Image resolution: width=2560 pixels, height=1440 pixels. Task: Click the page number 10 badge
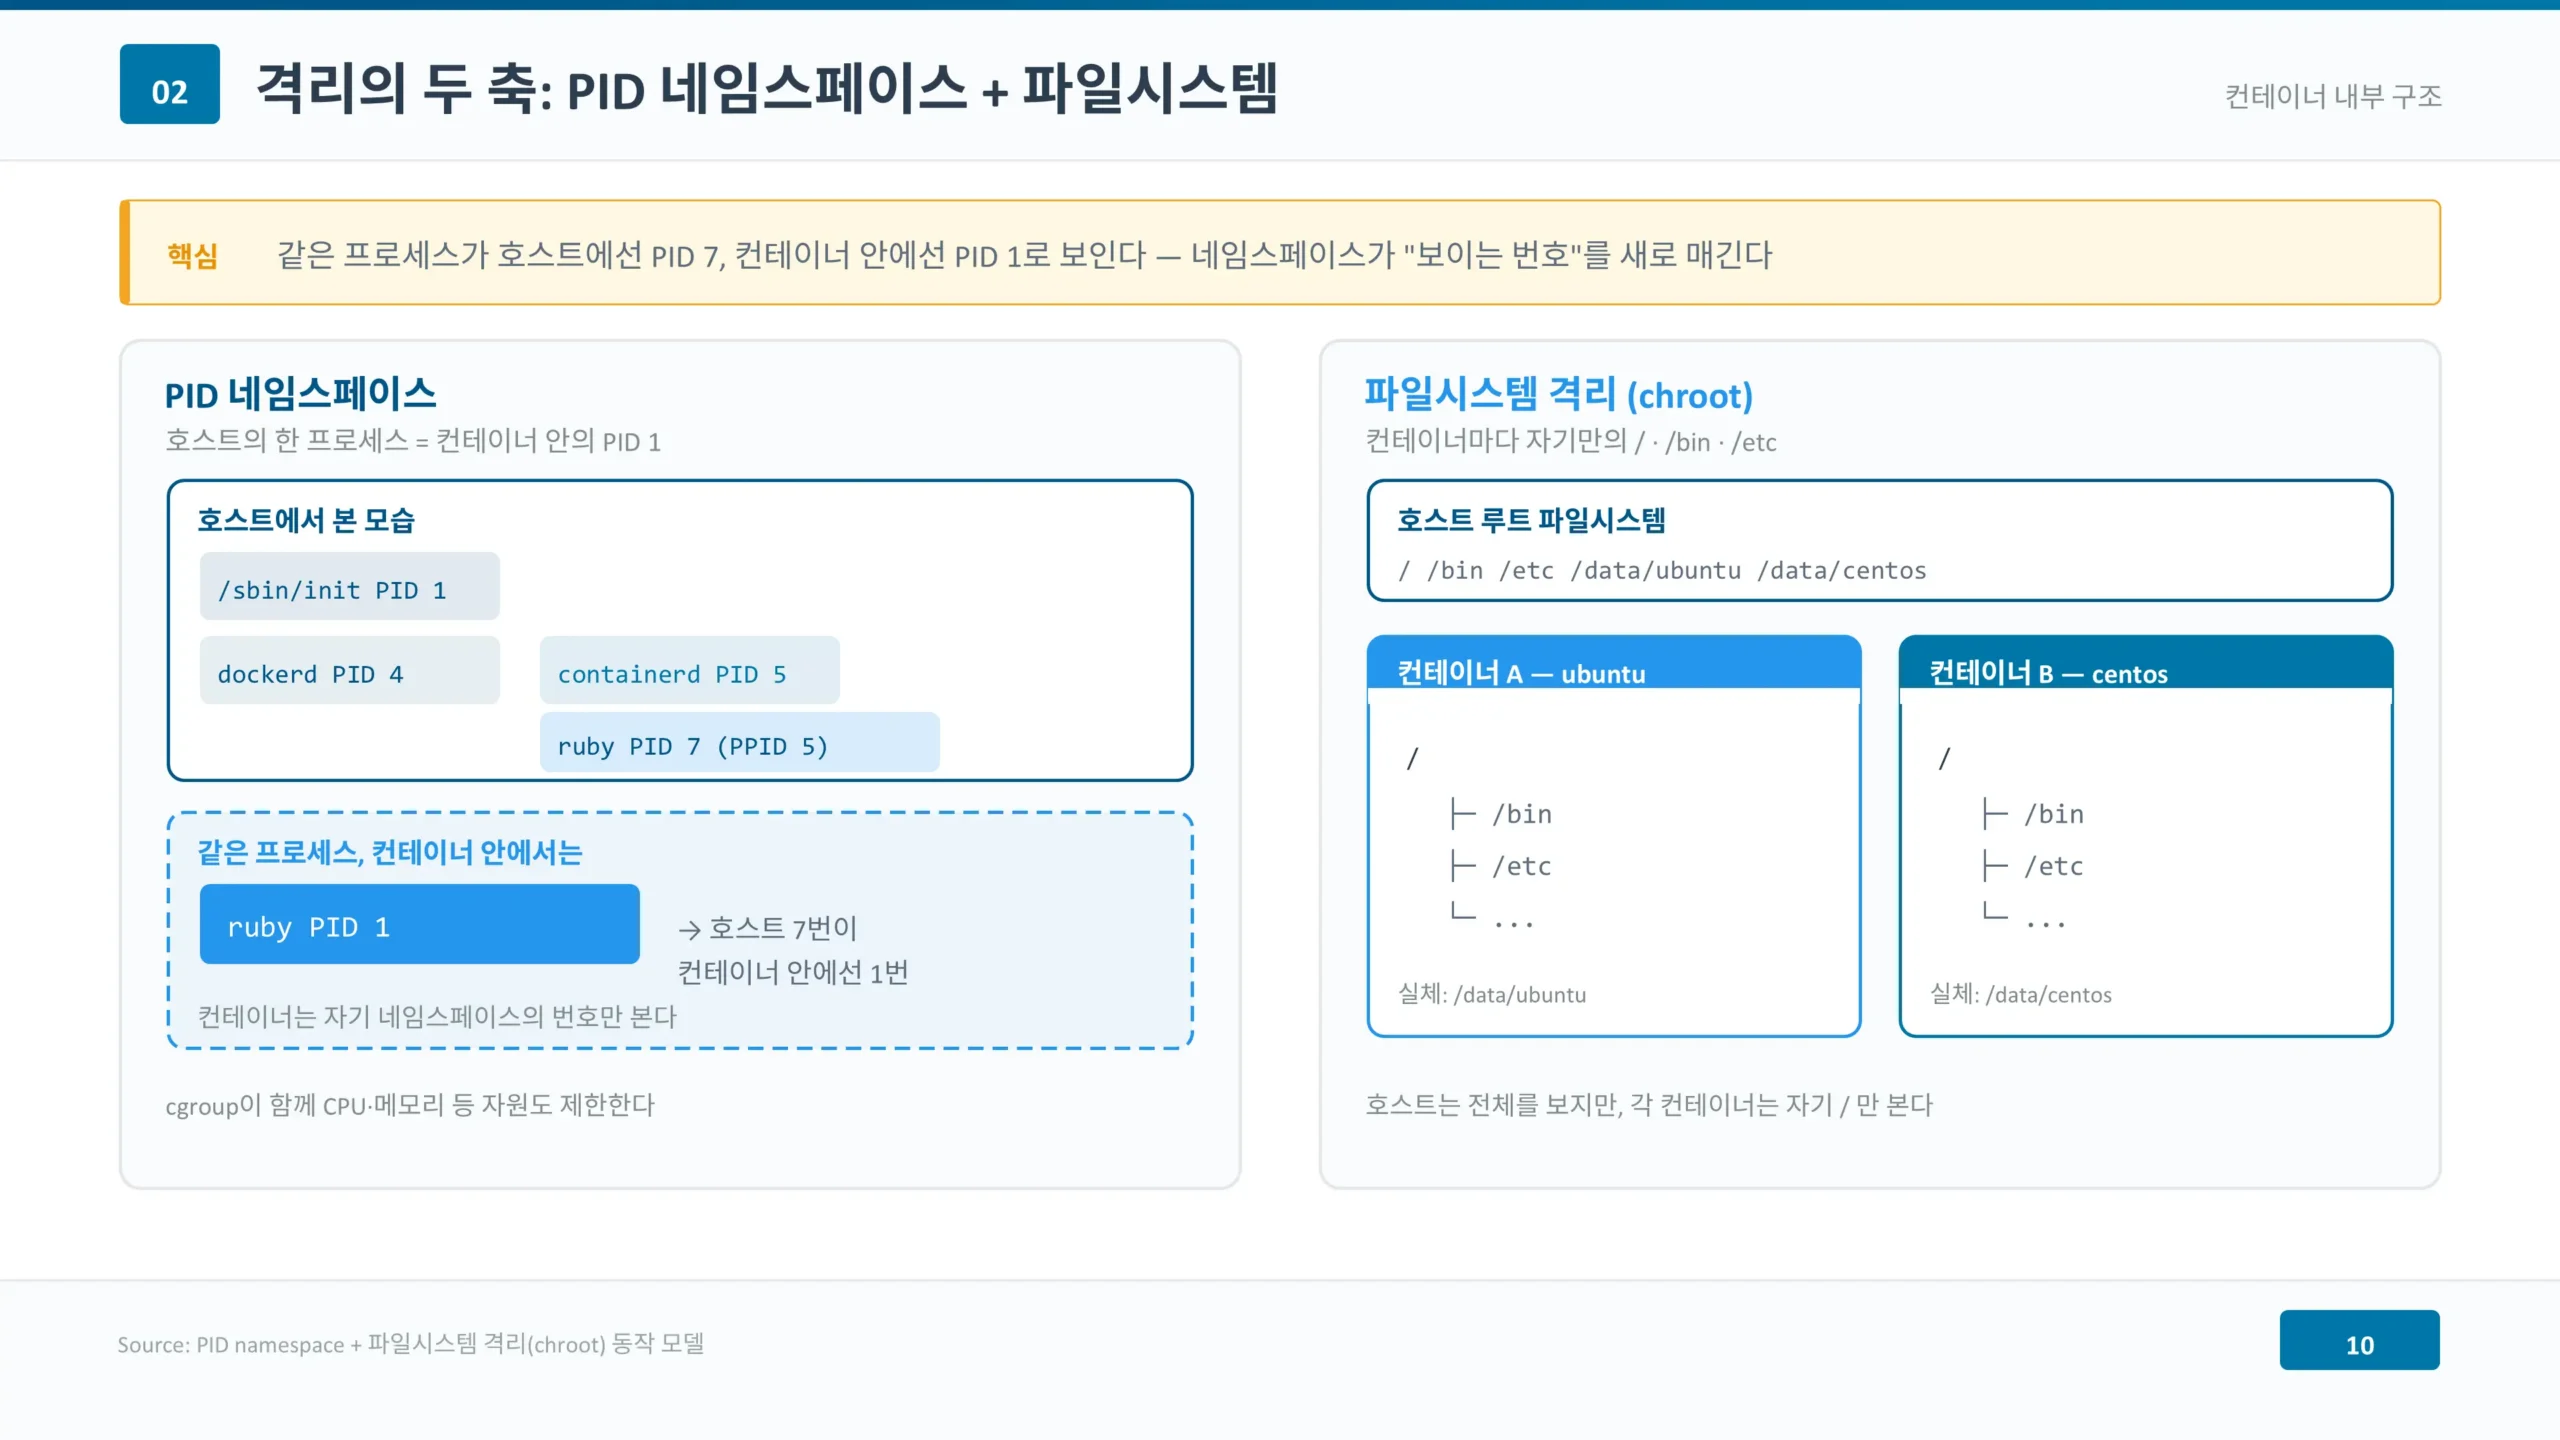coord(2360,1340)
